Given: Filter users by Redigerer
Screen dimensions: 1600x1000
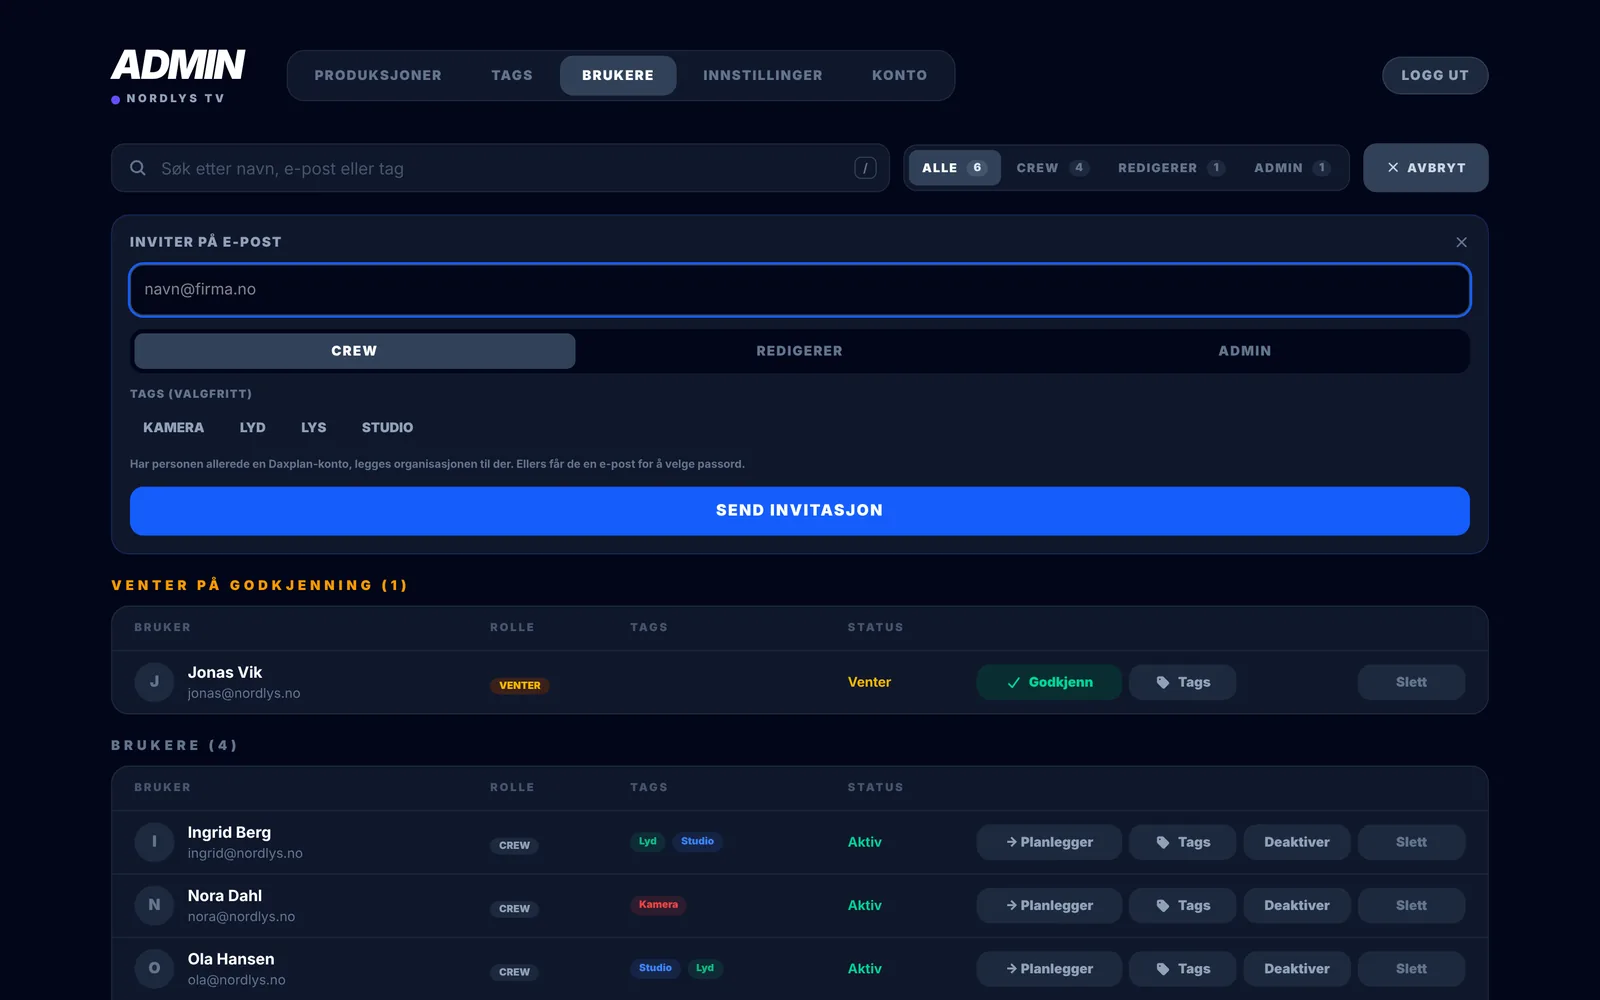Looking at the screenshot, I should pos(1170,168).
